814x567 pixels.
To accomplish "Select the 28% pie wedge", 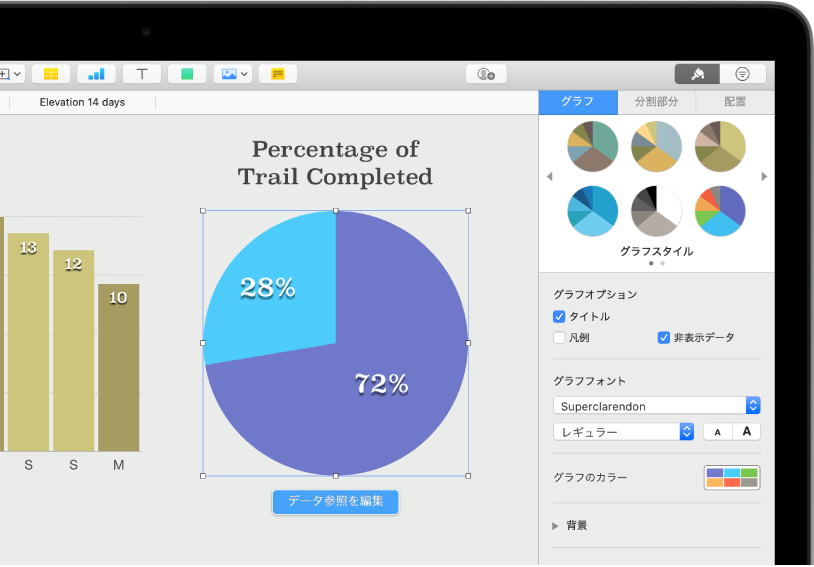I will pyautogui.click(x=268, y=288).
